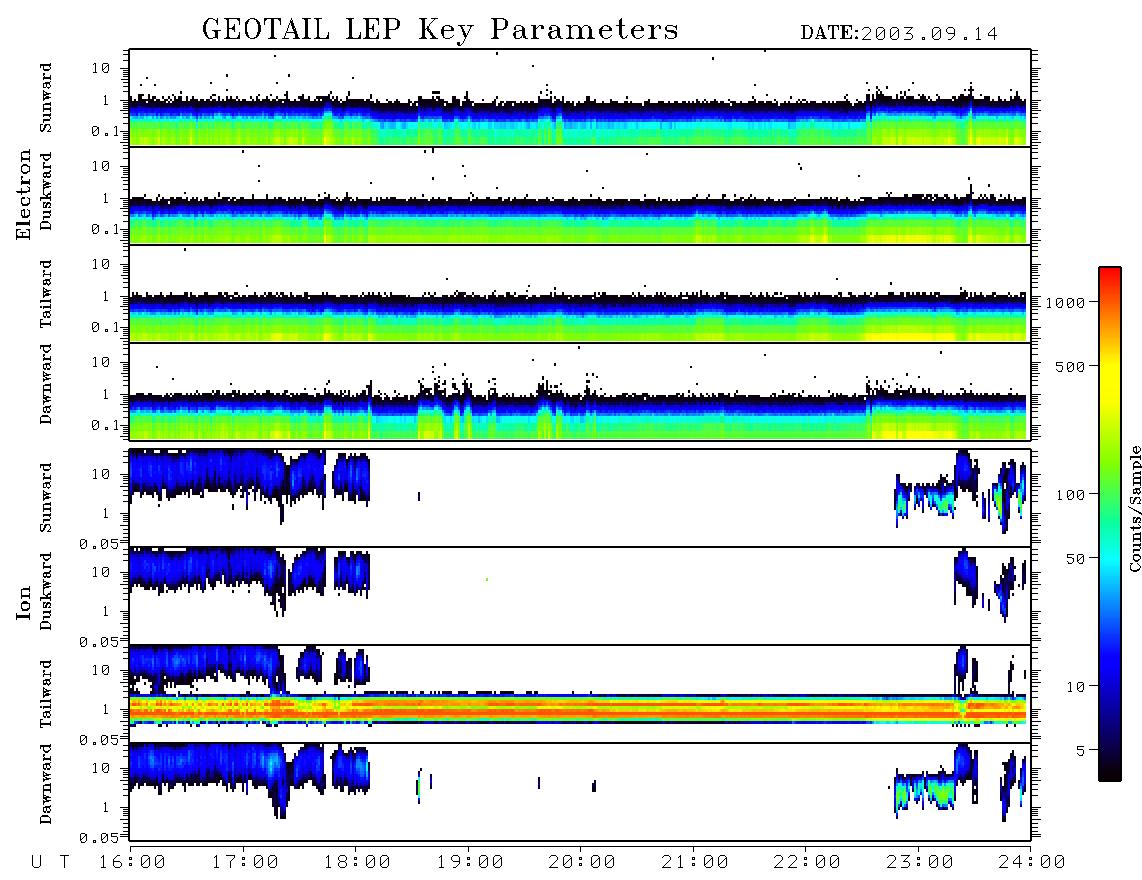
Task: Select the '22:00' time tick label
Action: (x=807, y=862)
